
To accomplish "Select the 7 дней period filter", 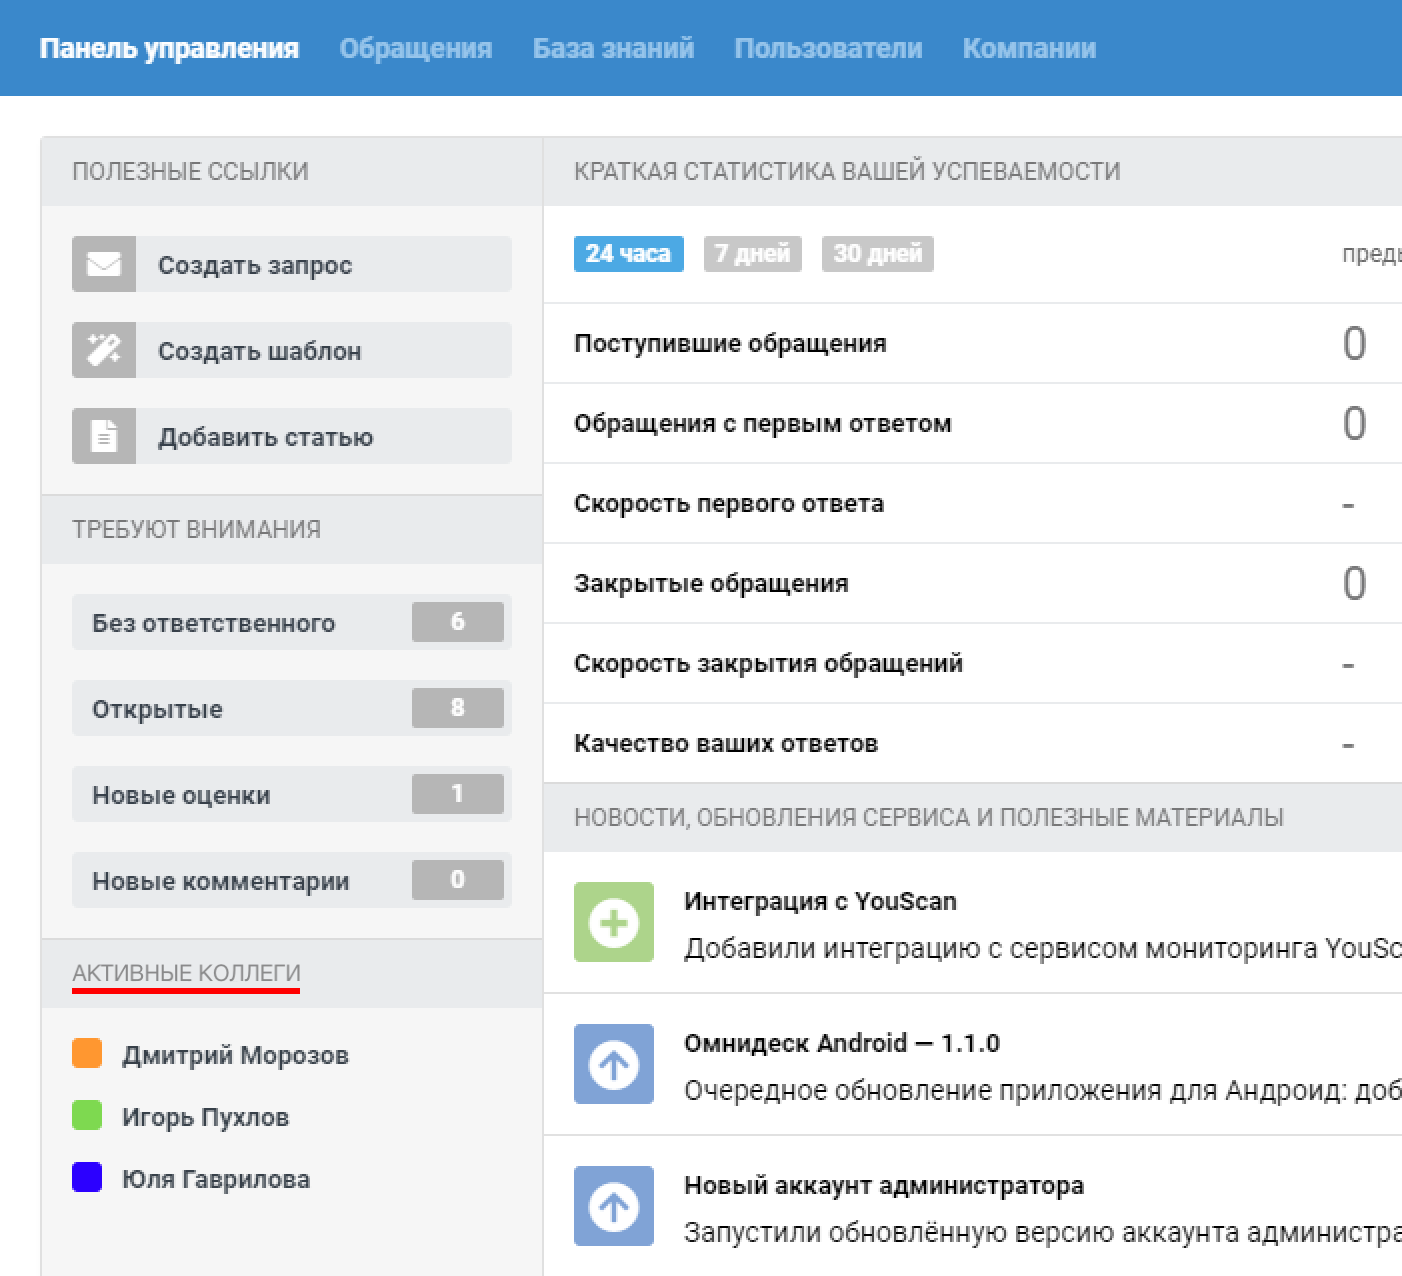I will click(x=752, y=254).
